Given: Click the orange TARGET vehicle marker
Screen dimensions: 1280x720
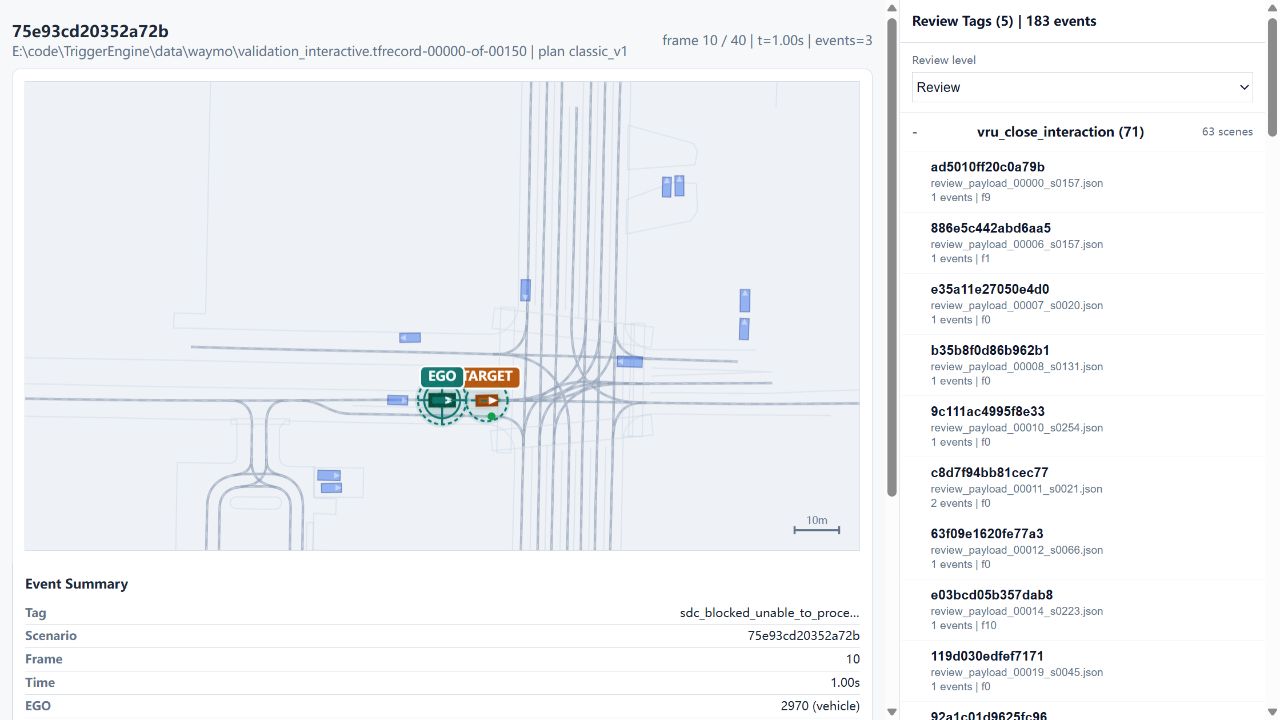Looking at the screenshot, I should click(x=487, y=401).
